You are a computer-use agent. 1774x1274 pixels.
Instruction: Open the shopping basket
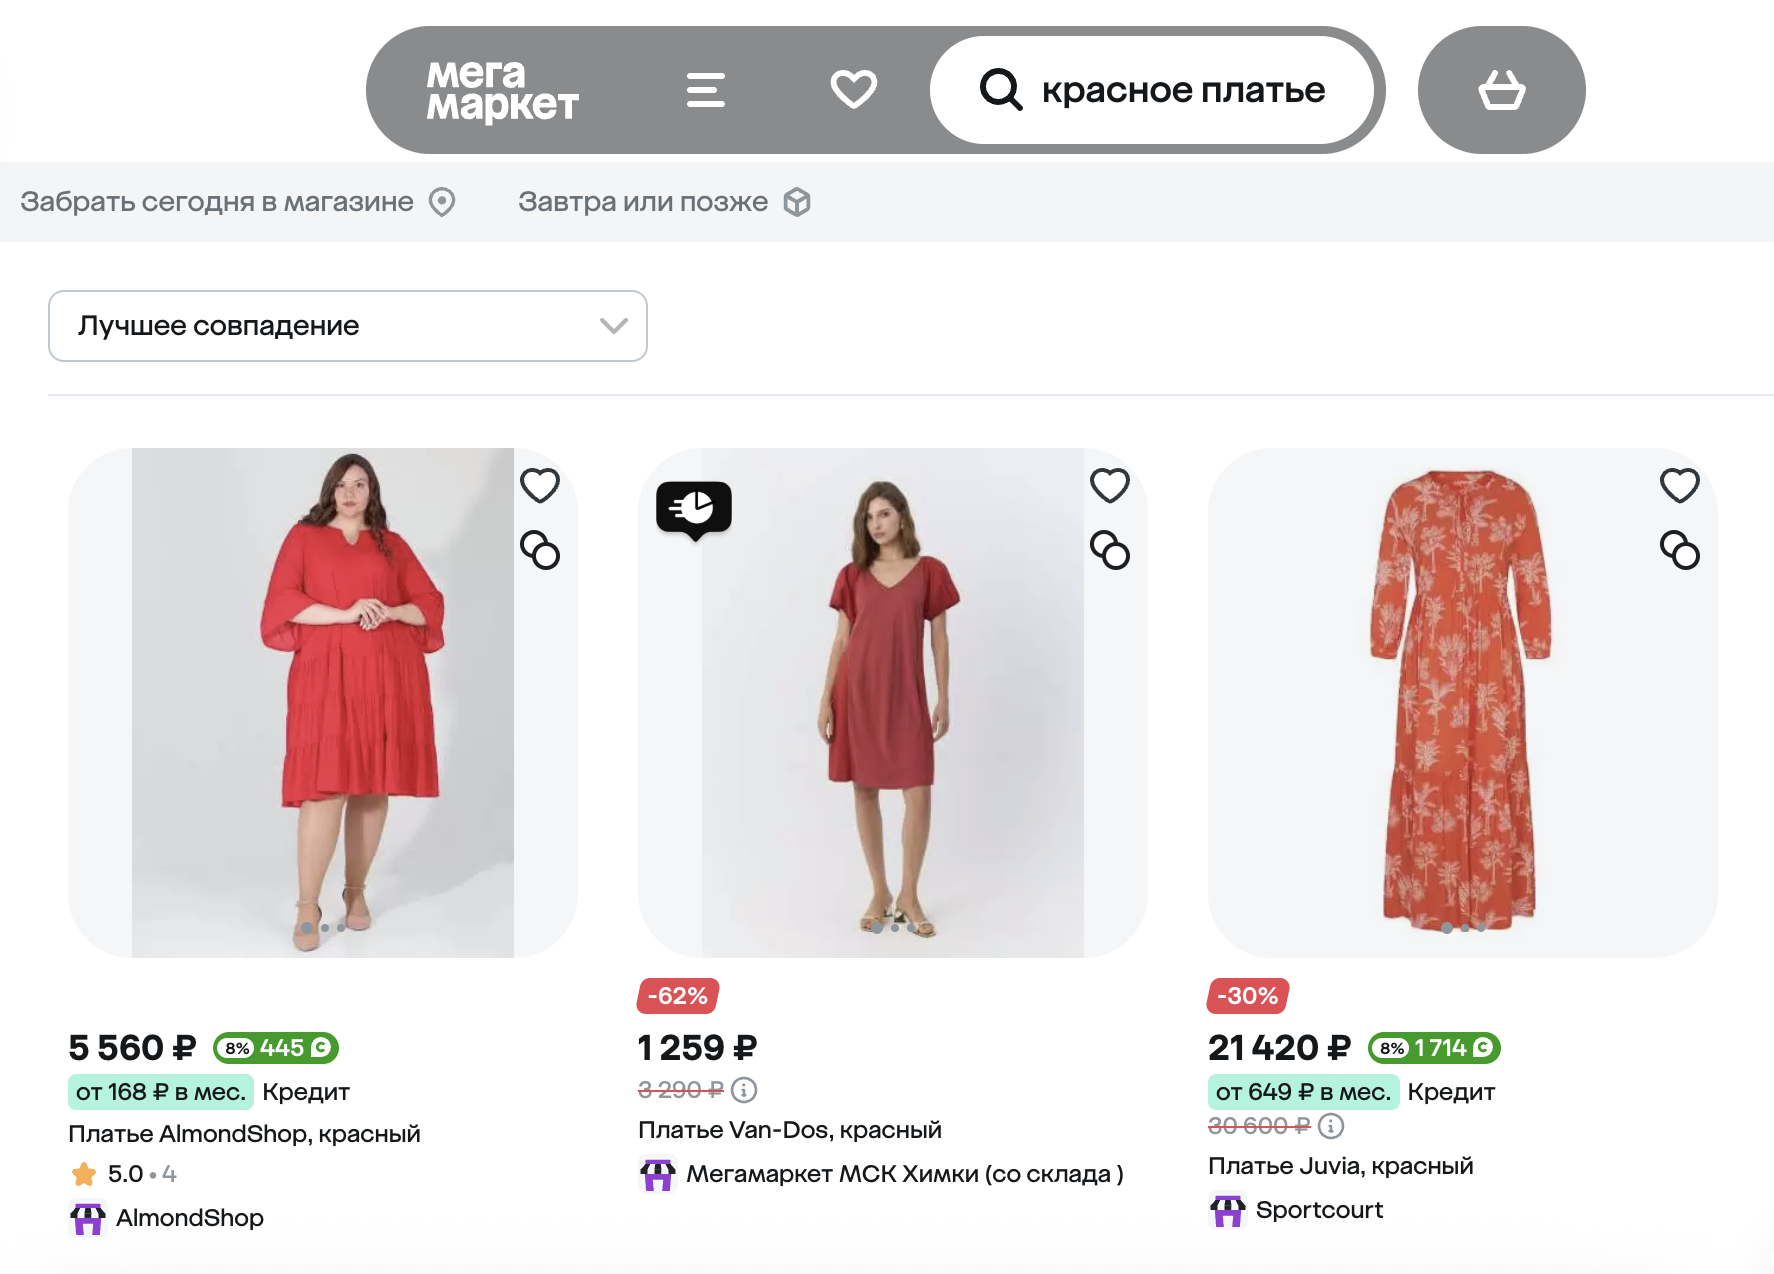click(1501, 90)
